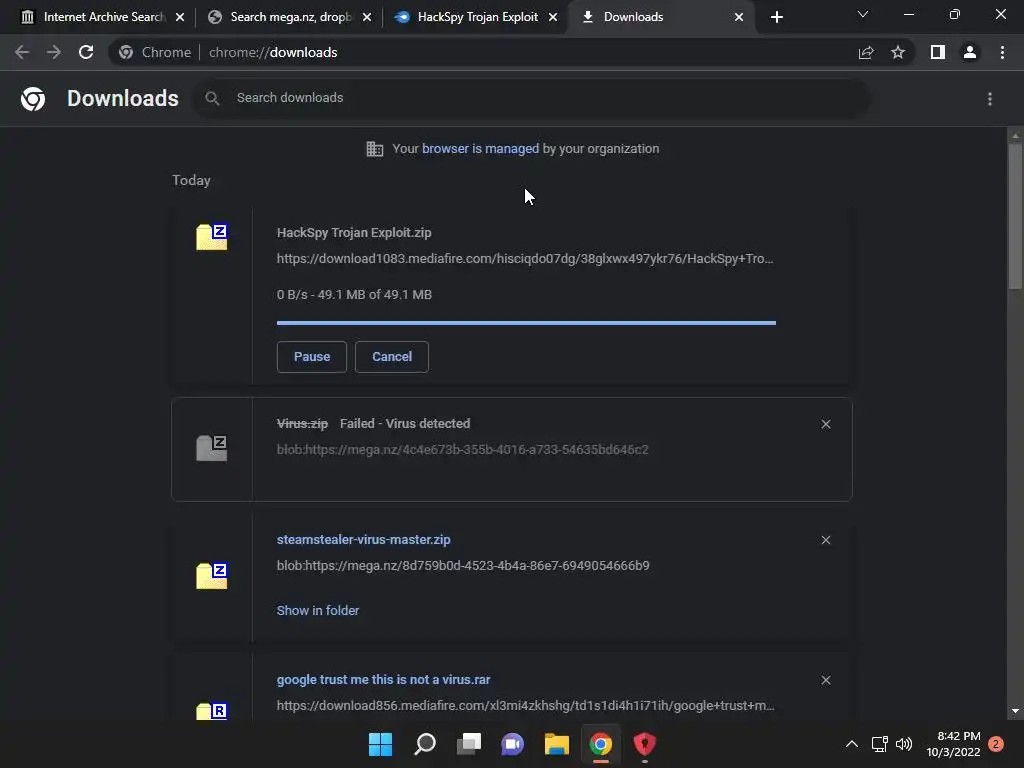Open the google trust me mediafire URL
Viewport: 1024px width, 768px height.
tap(526, 705)
